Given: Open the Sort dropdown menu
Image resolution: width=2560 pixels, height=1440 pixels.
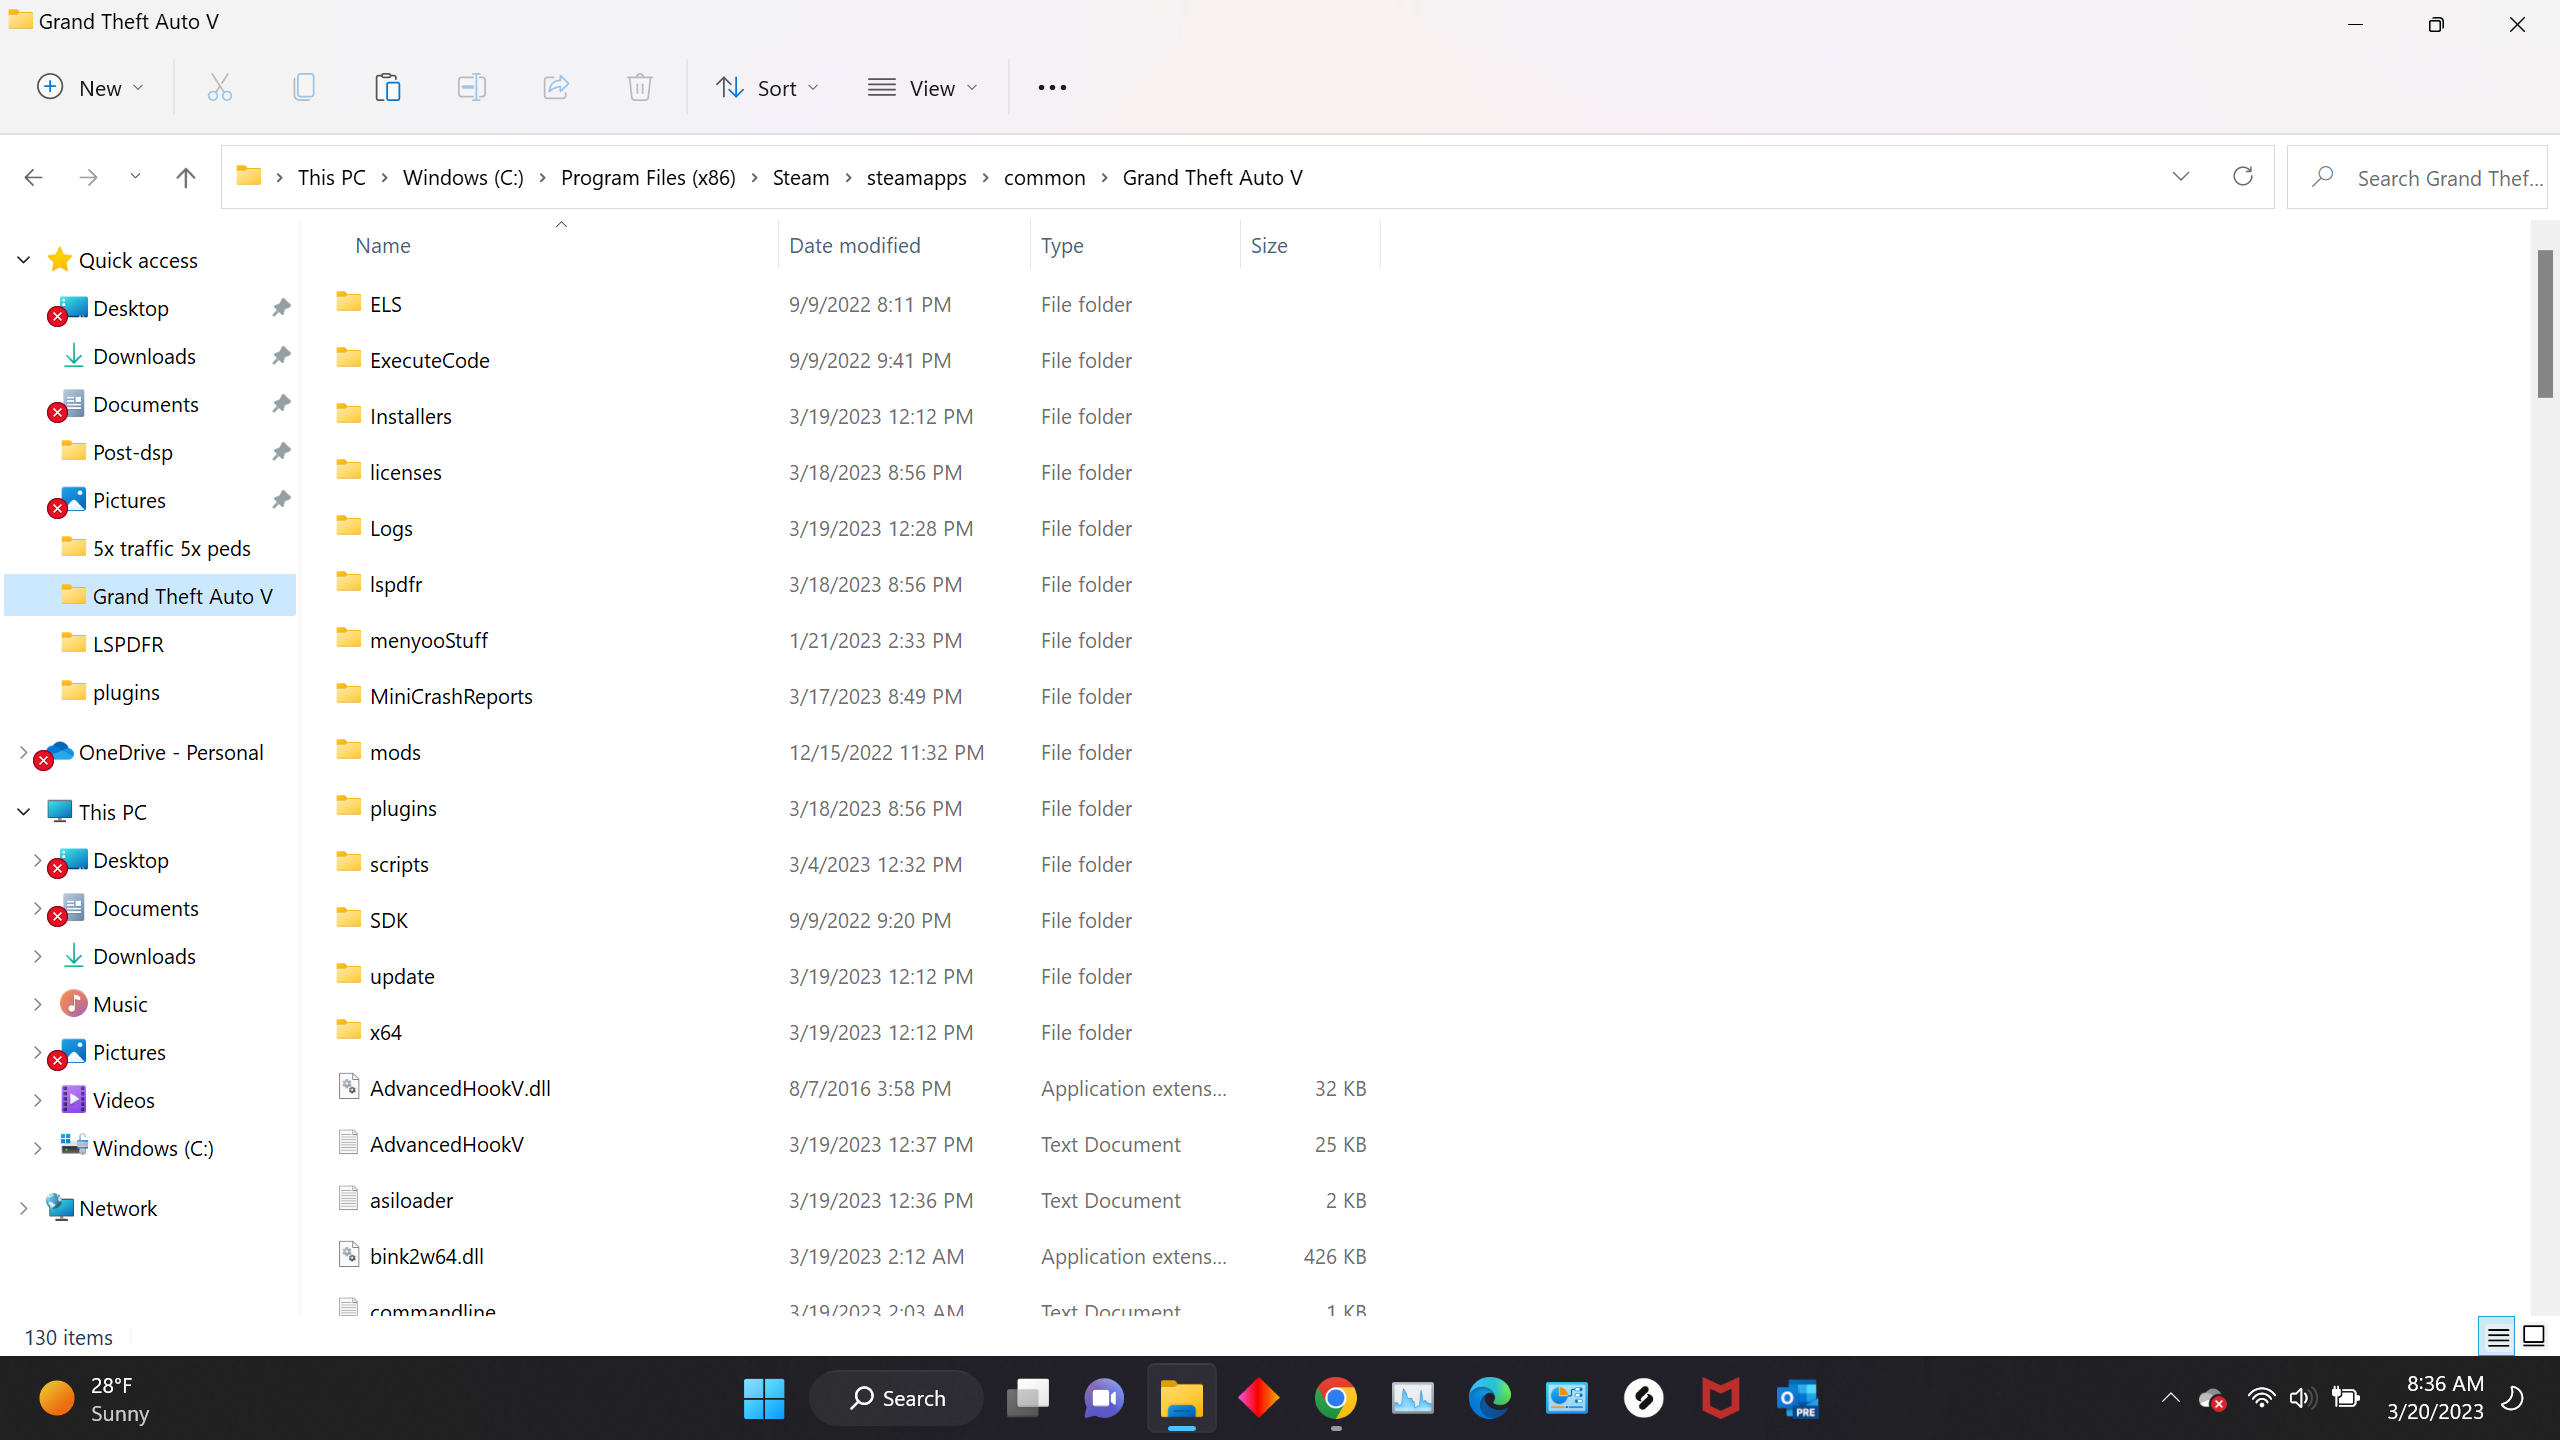Looking at the screenshot, I should tap(768, 88).
